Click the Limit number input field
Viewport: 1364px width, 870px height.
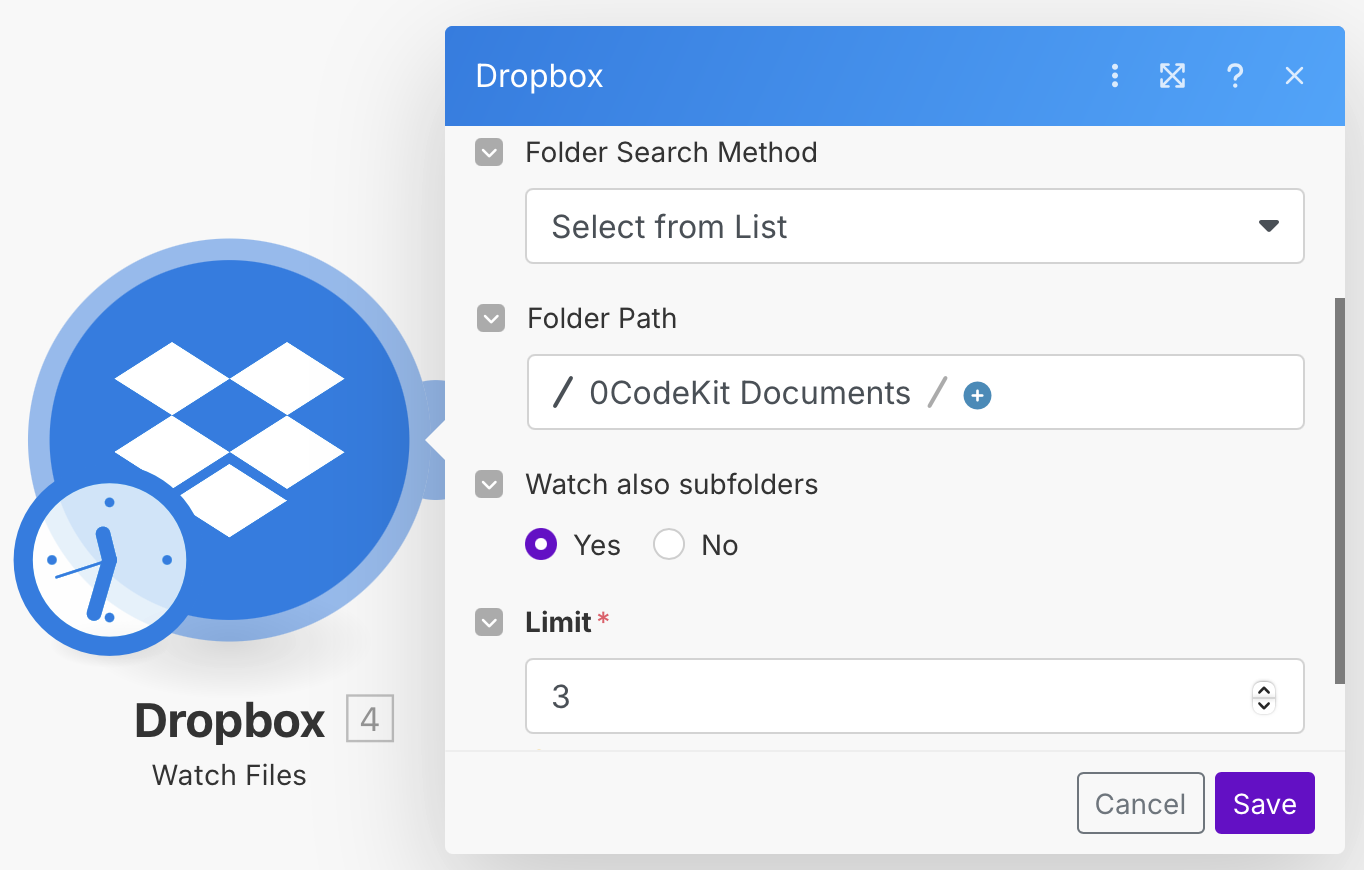pyautogui.click(x=915, y=696)
